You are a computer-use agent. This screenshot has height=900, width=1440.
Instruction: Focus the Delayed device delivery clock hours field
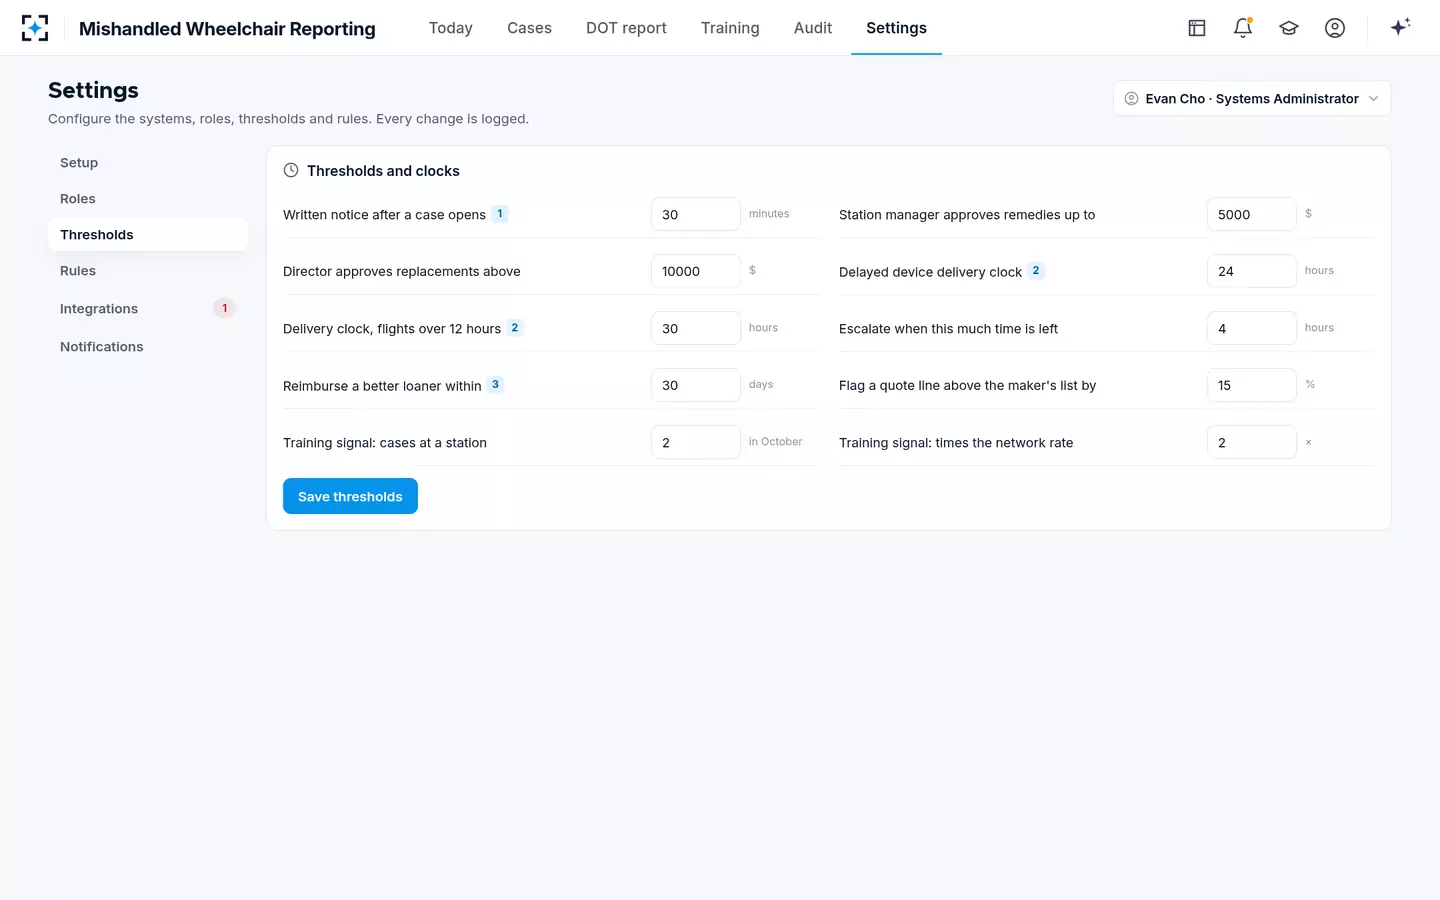tap(1252, 271)
